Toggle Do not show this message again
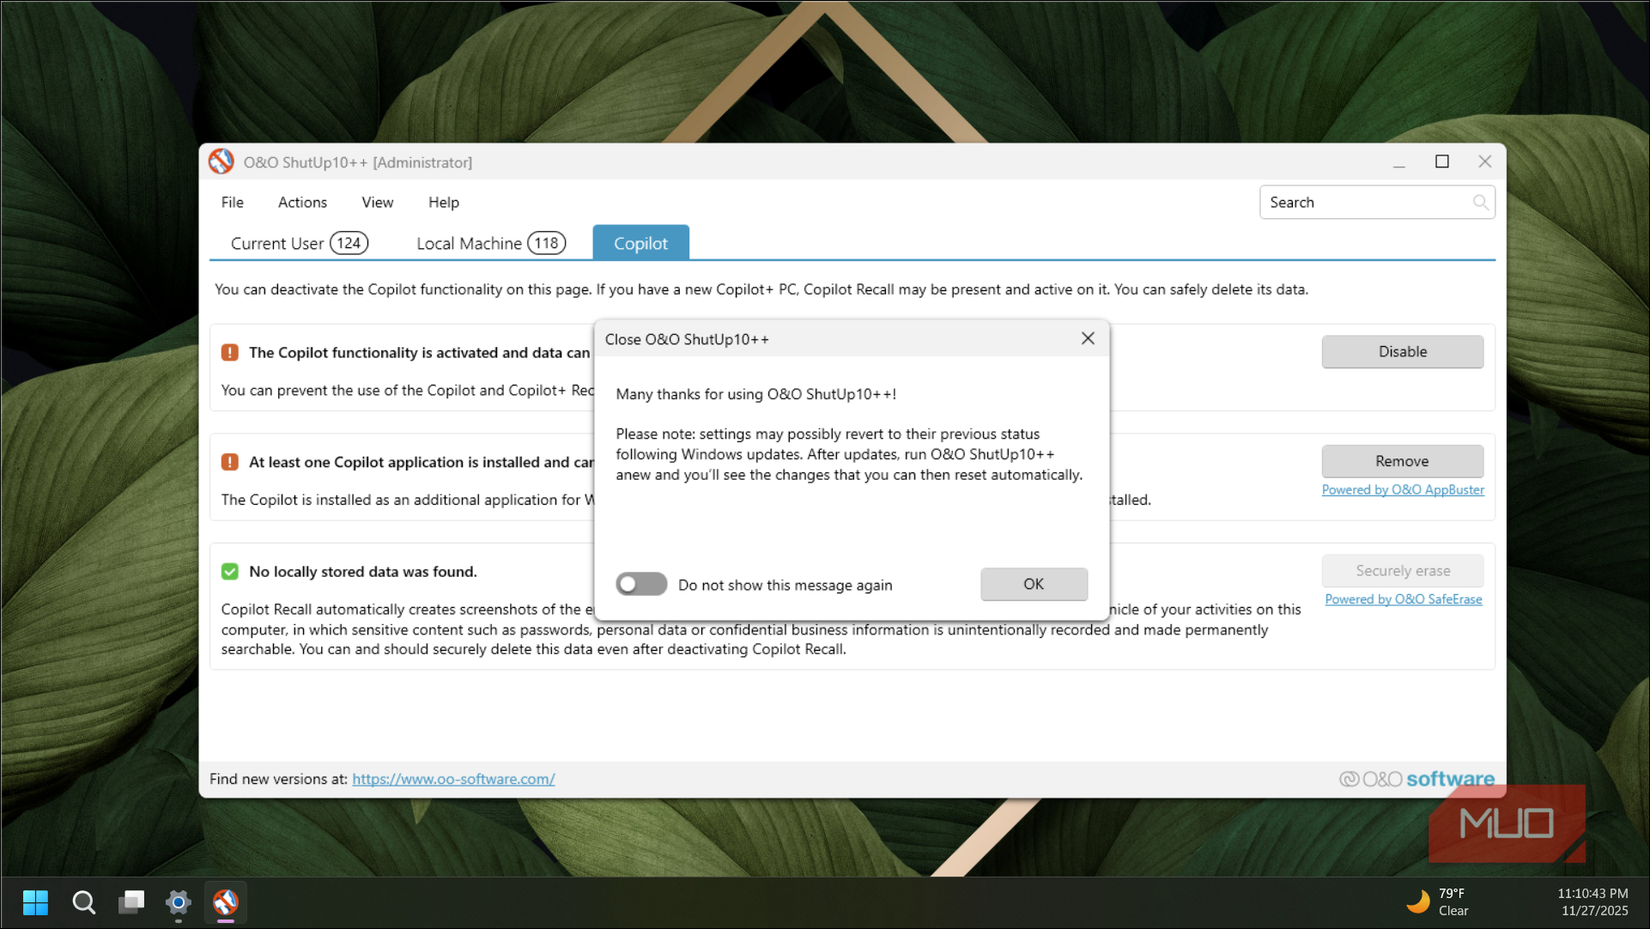 641,584
